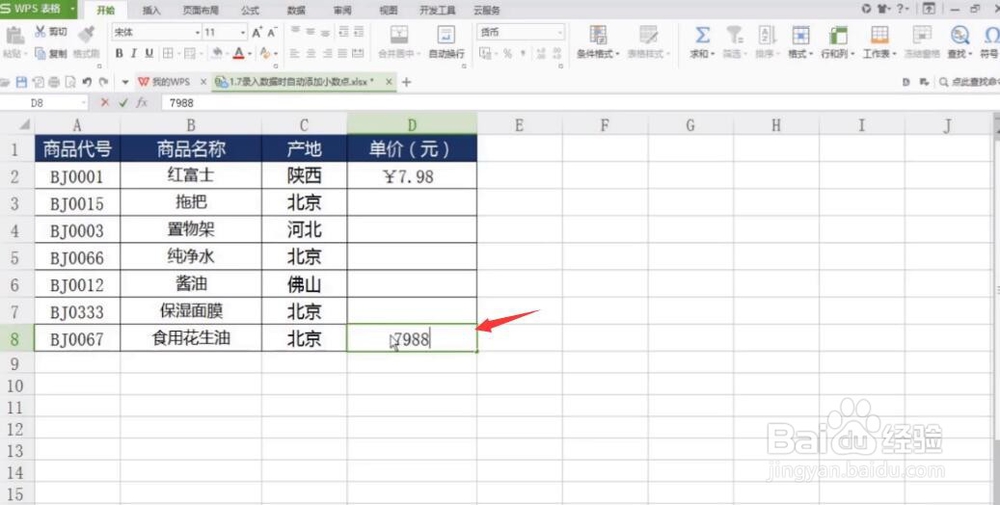Image resolution: width=1000 pixels, height=505 pixels.
Task: Select the Format Painter brush (格式刷)
Action: coord(86,33)
